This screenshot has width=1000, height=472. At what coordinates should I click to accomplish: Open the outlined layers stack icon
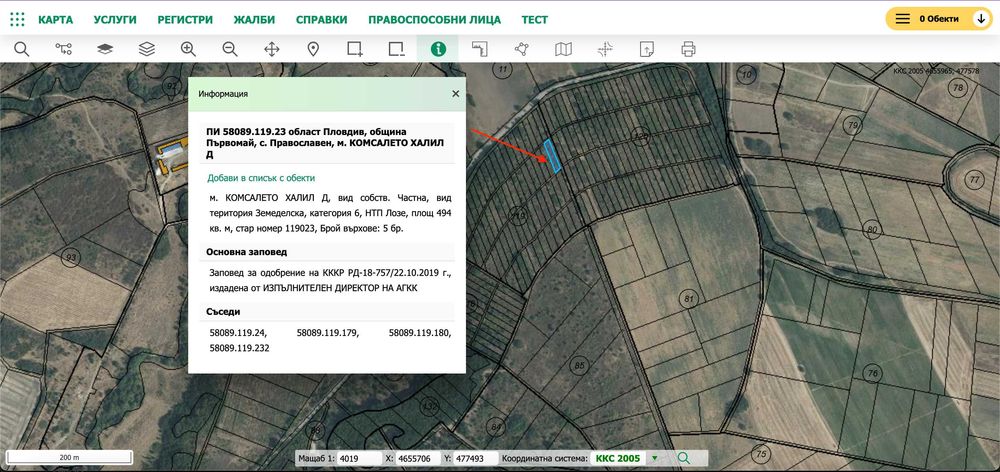click(147, 49)
